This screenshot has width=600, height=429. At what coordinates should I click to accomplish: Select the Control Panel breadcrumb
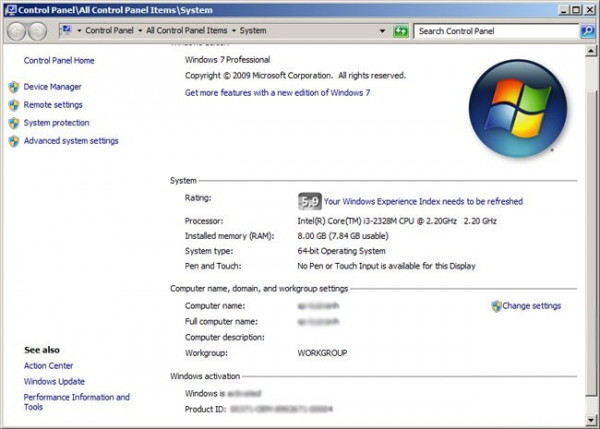109,31
